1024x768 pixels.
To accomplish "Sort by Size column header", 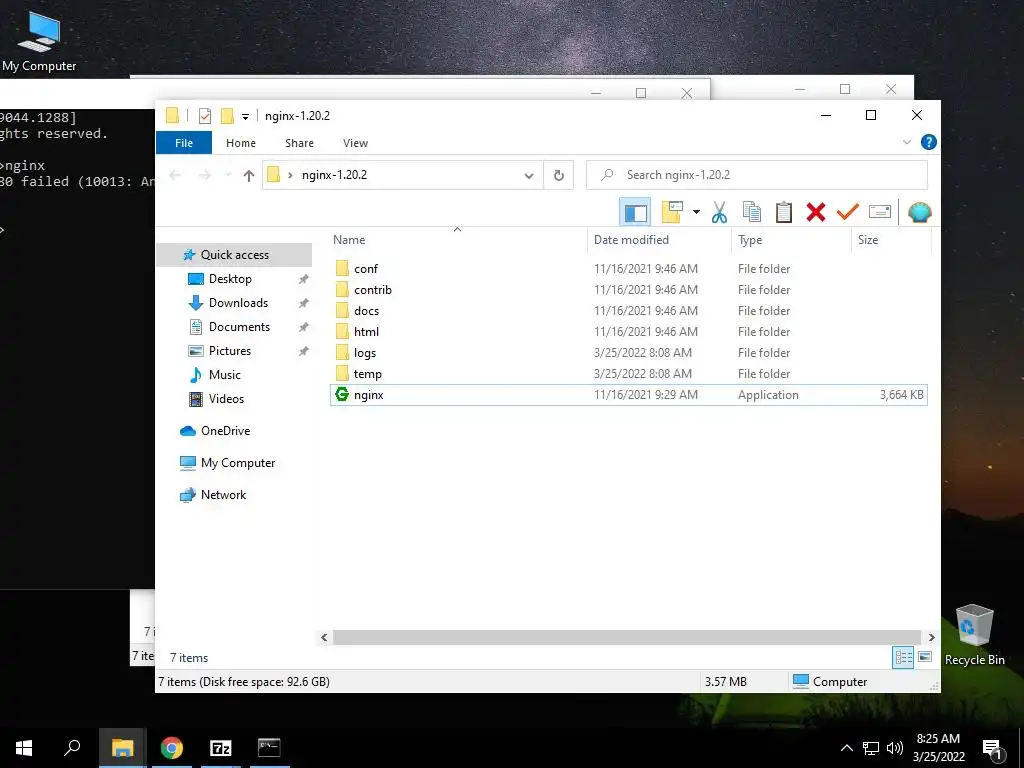I will (891, 240).
